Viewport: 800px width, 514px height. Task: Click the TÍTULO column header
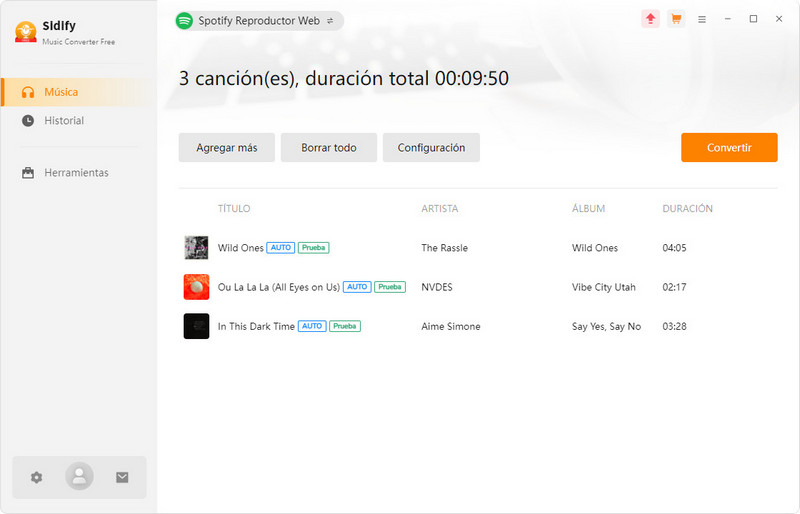[x=234, y=209]
